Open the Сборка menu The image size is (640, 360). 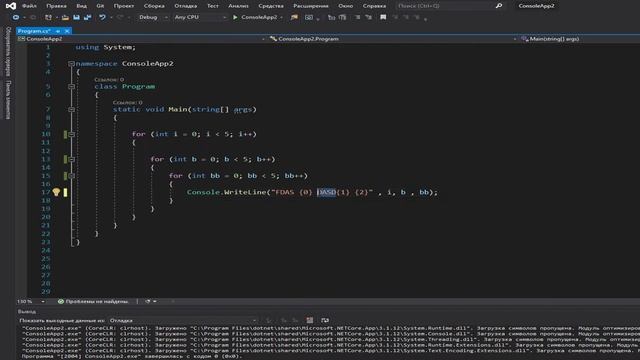154,6
